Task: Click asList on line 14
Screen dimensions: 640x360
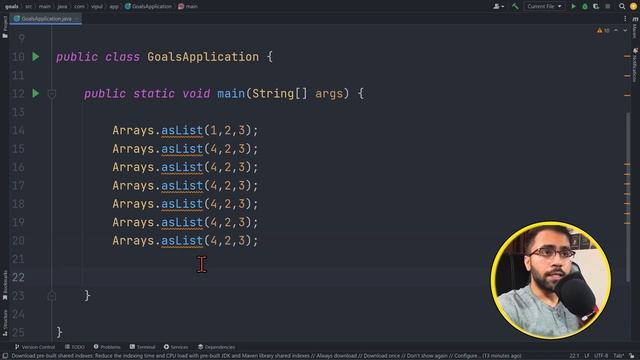Action: (x=182, y=131)
